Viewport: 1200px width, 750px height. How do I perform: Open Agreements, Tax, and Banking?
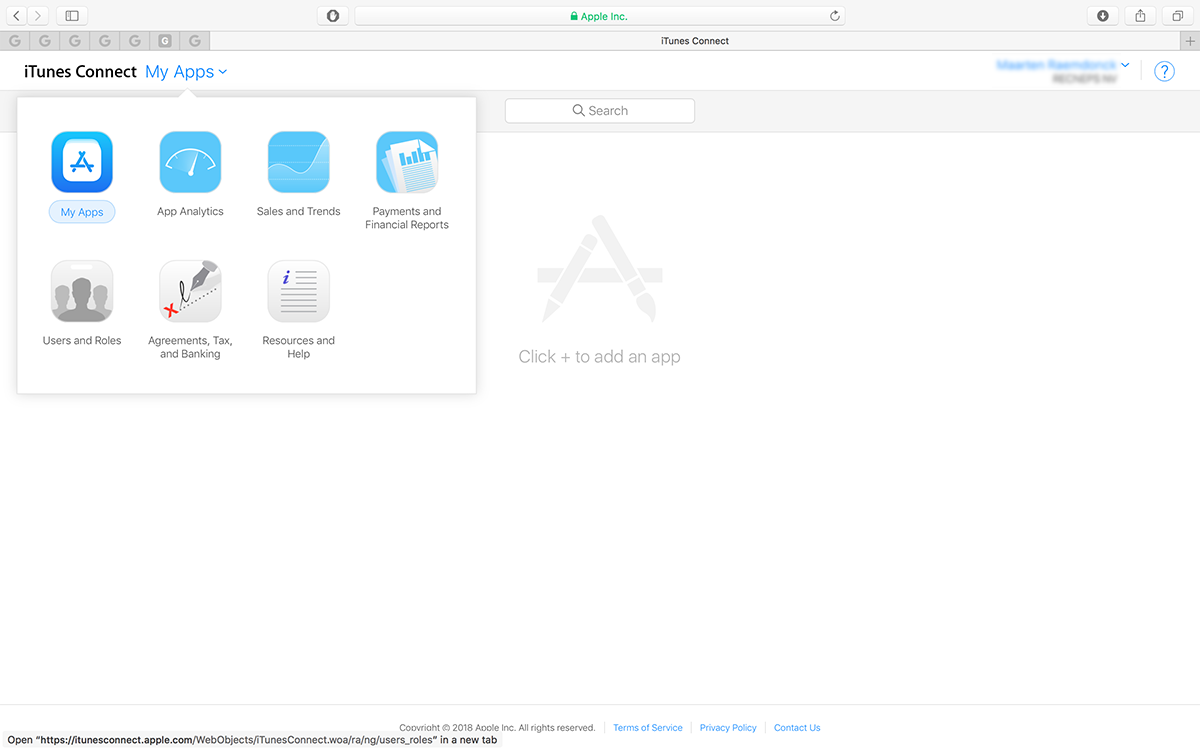(x=190, y=291)
